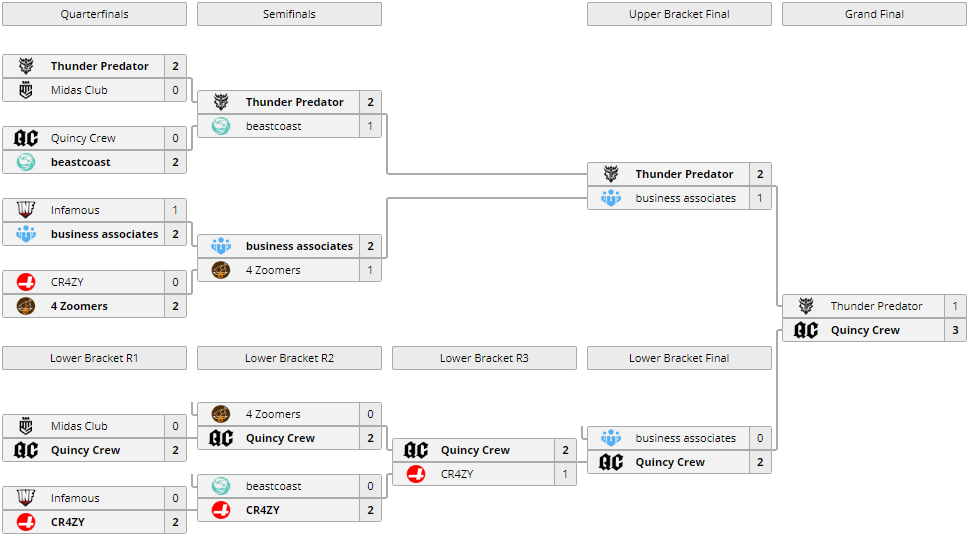Click CR4ZY logo in Lower Bracket R3

pos(416,474)
